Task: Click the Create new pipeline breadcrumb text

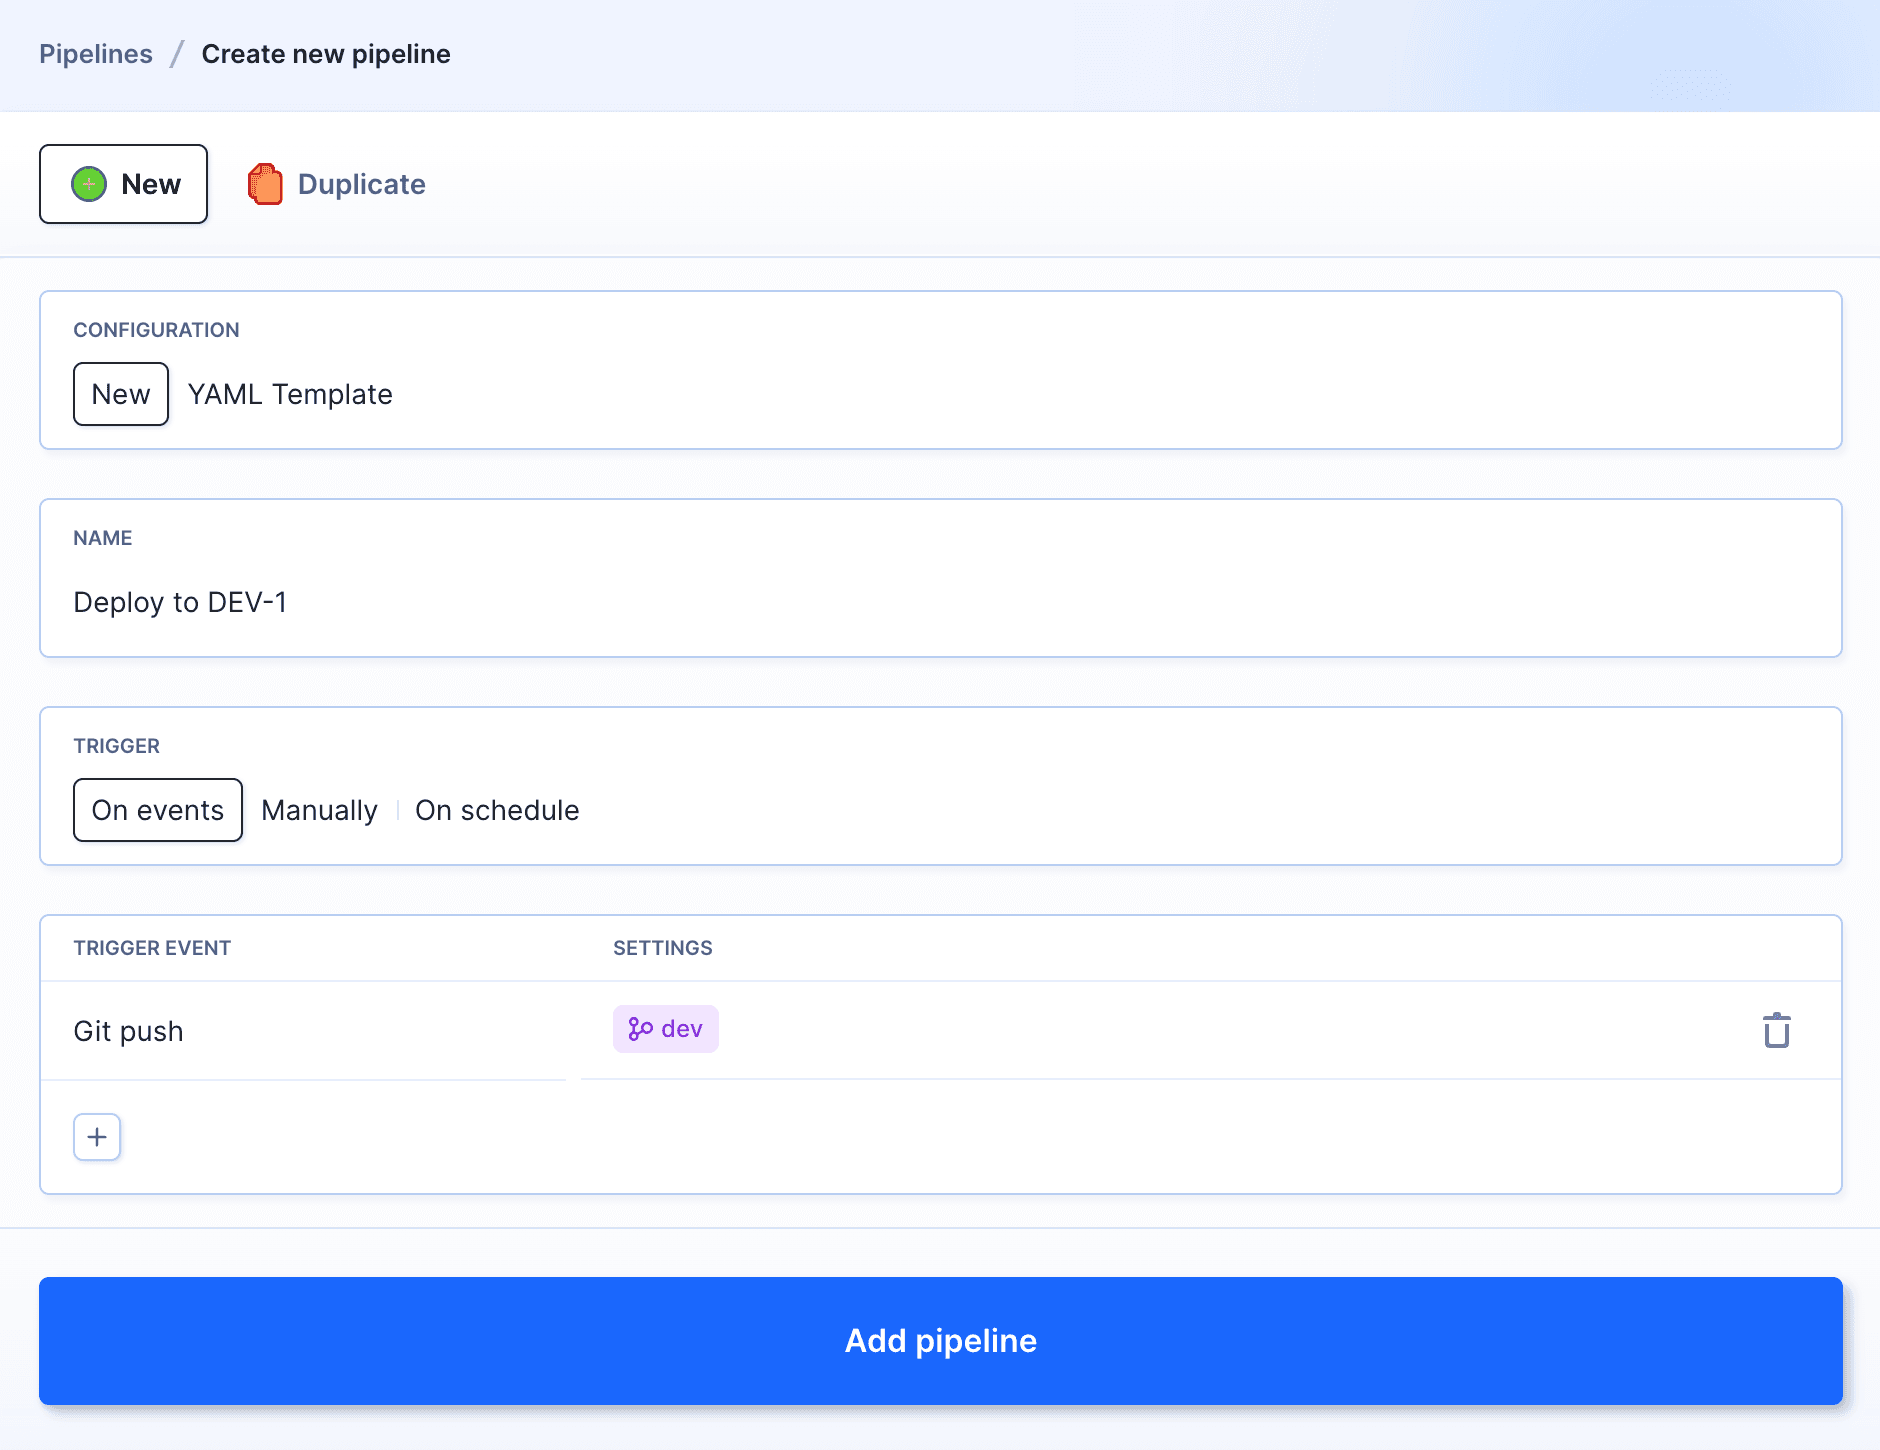Action: coord(326,54)
